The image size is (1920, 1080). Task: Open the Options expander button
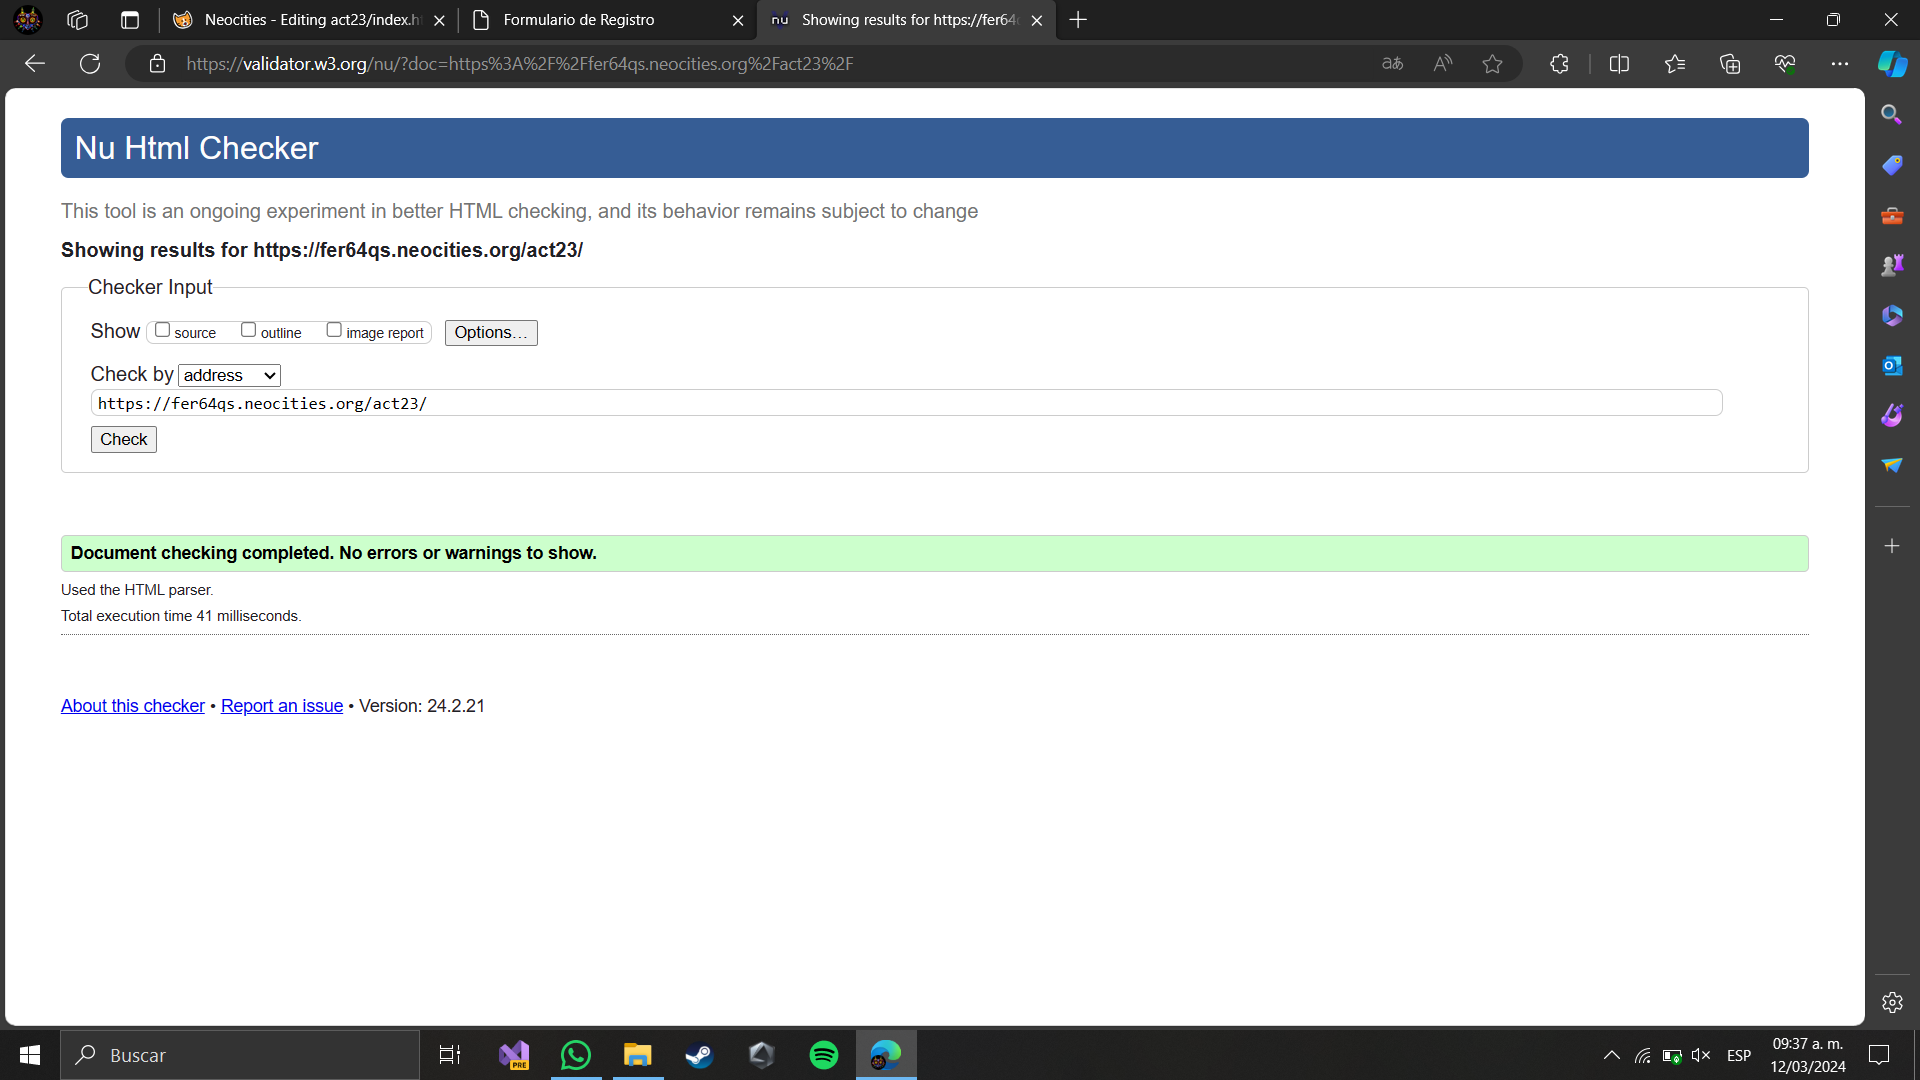click(489, 332)
